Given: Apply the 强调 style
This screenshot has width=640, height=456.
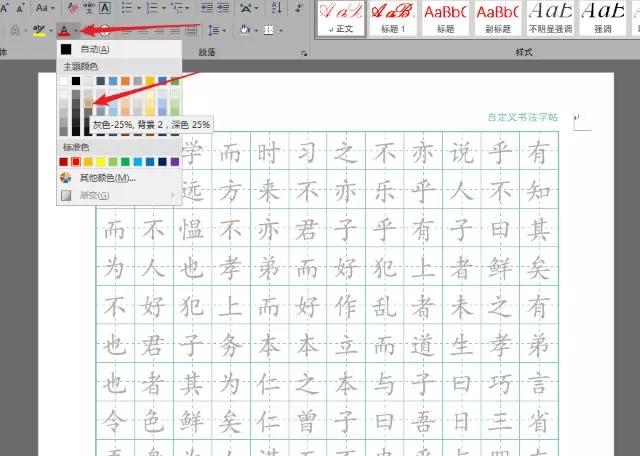Looking at the screenshot, I should point(602,18).
